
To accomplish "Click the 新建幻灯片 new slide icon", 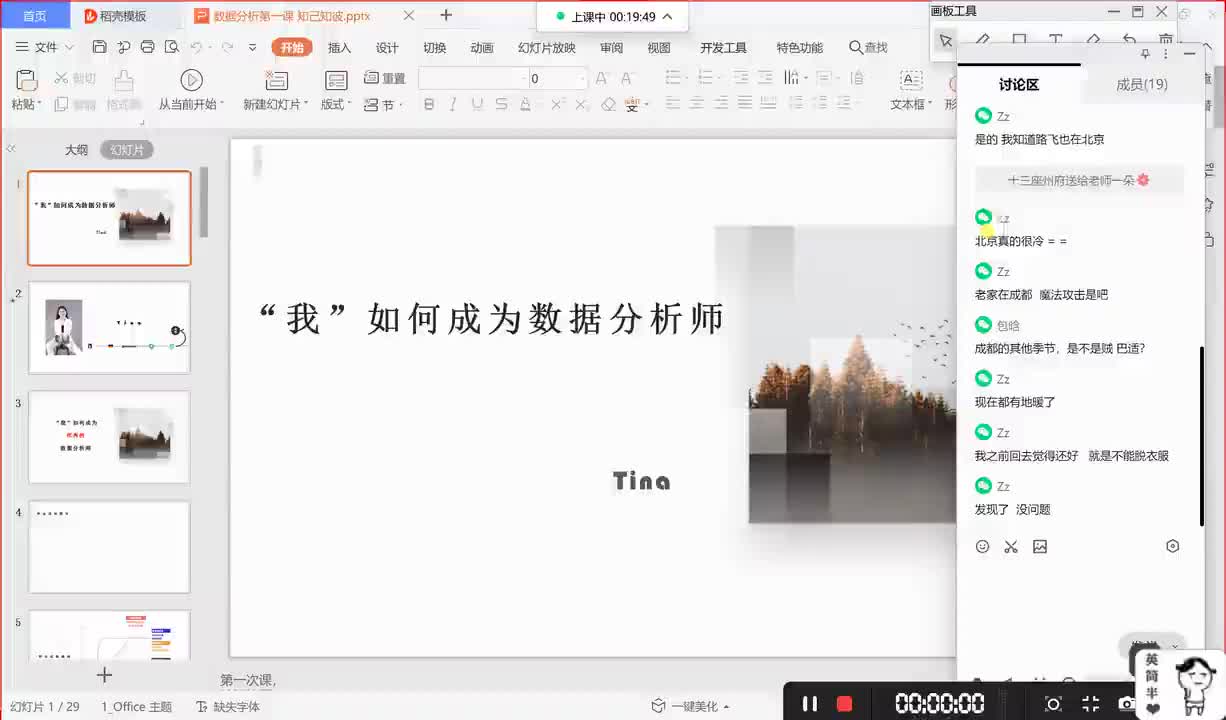I will [277, 81].
